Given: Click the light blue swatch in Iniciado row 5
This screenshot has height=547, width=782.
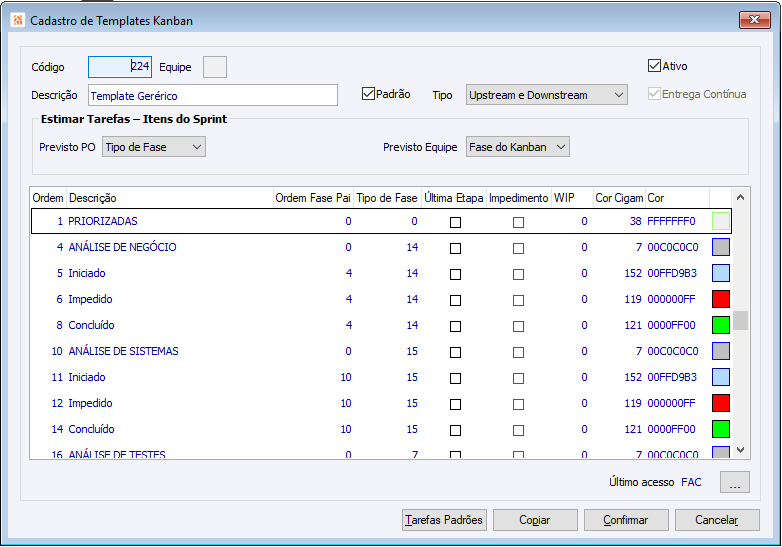Looking at the screenshot, I should click(721, 273).
